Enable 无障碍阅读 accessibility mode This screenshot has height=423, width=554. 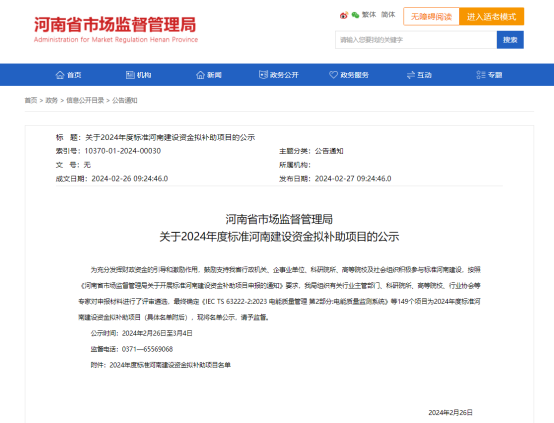431,17
